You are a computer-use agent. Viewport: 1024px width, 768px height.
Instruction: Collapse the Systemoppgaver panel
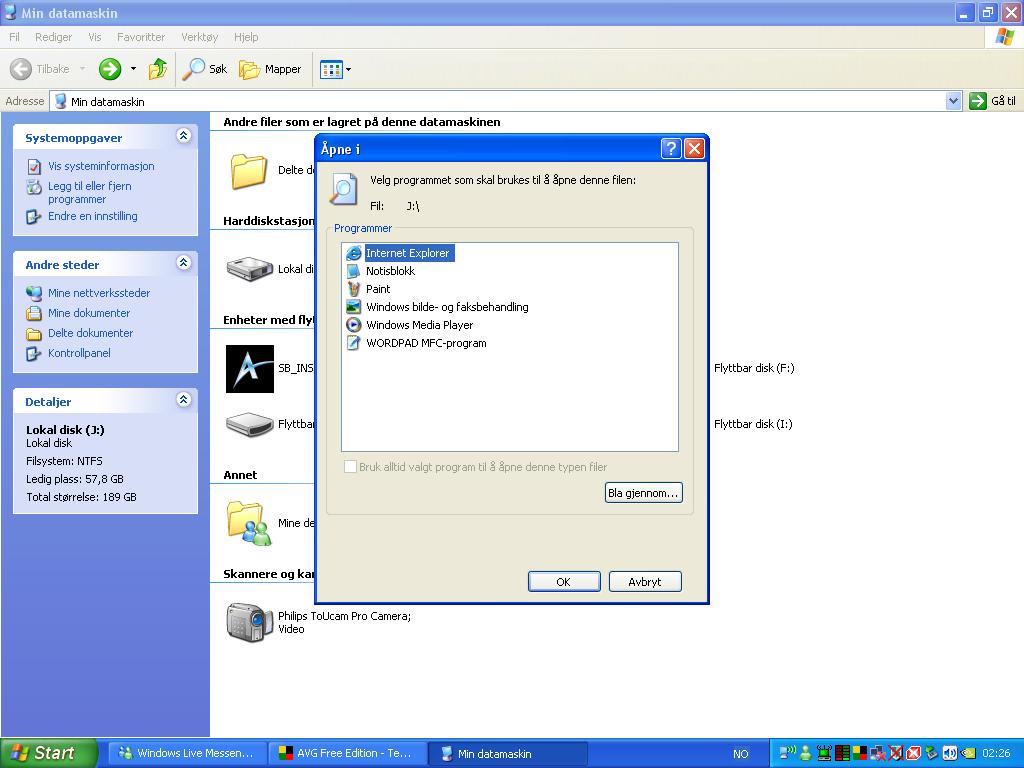tap(184, 136)
